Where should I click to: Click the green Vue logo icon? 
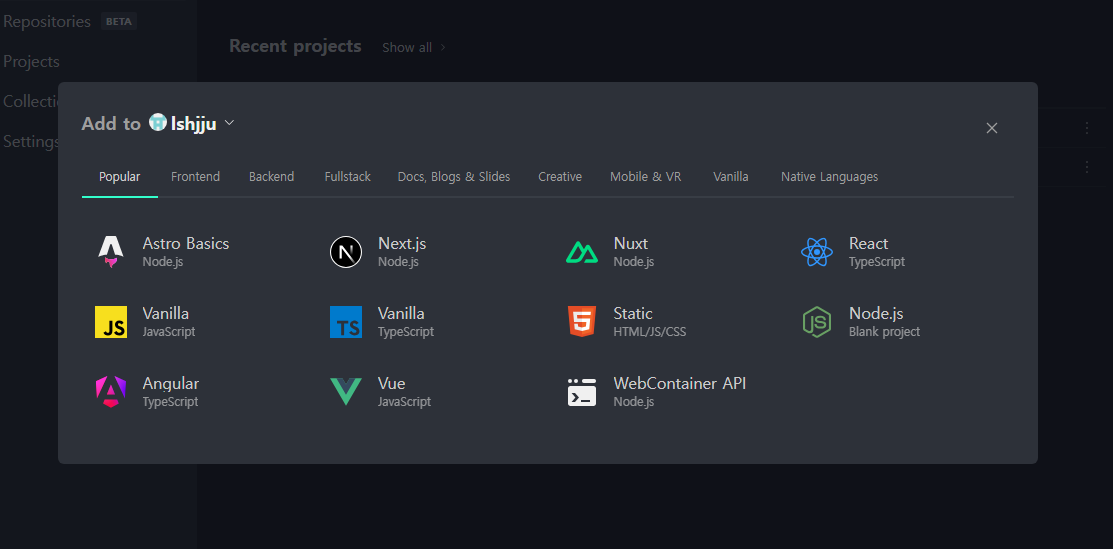click(x=346, y=392)
